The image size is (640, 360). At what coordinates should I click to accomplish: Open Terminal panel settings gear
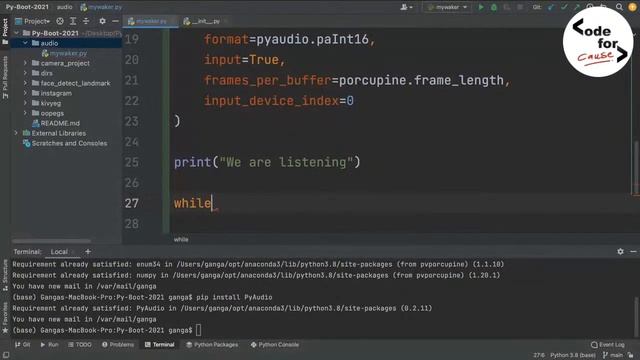tap(620, 251)
